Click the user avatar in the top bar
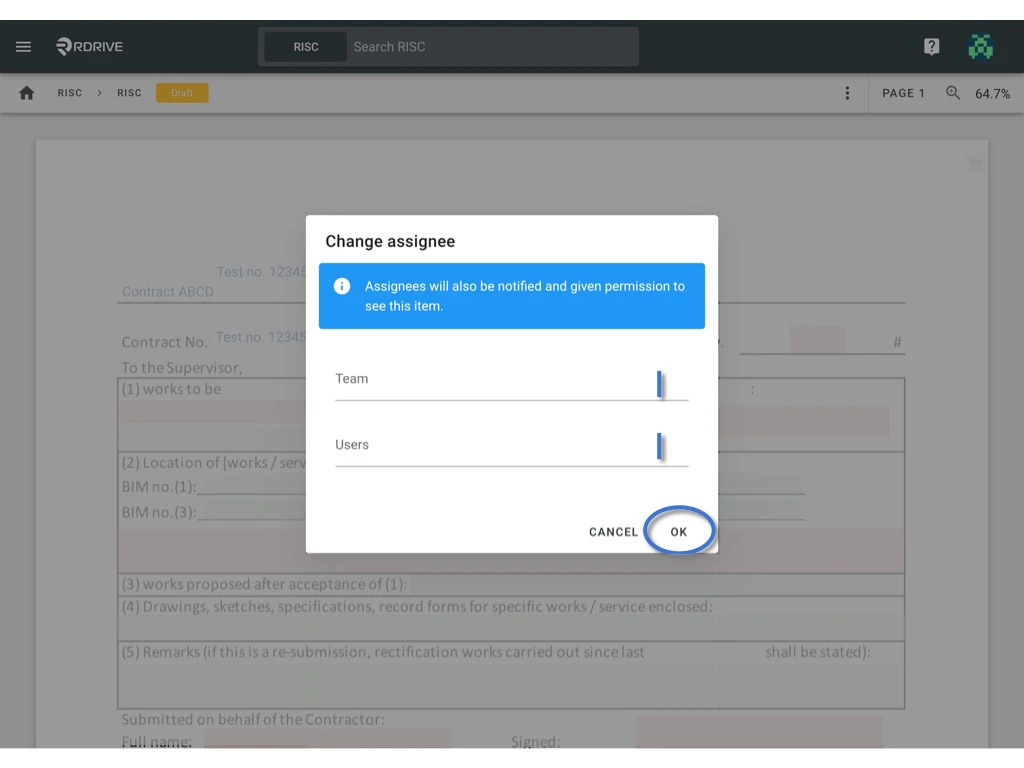Screen dimensions: 1024x768 click(981, 46)
